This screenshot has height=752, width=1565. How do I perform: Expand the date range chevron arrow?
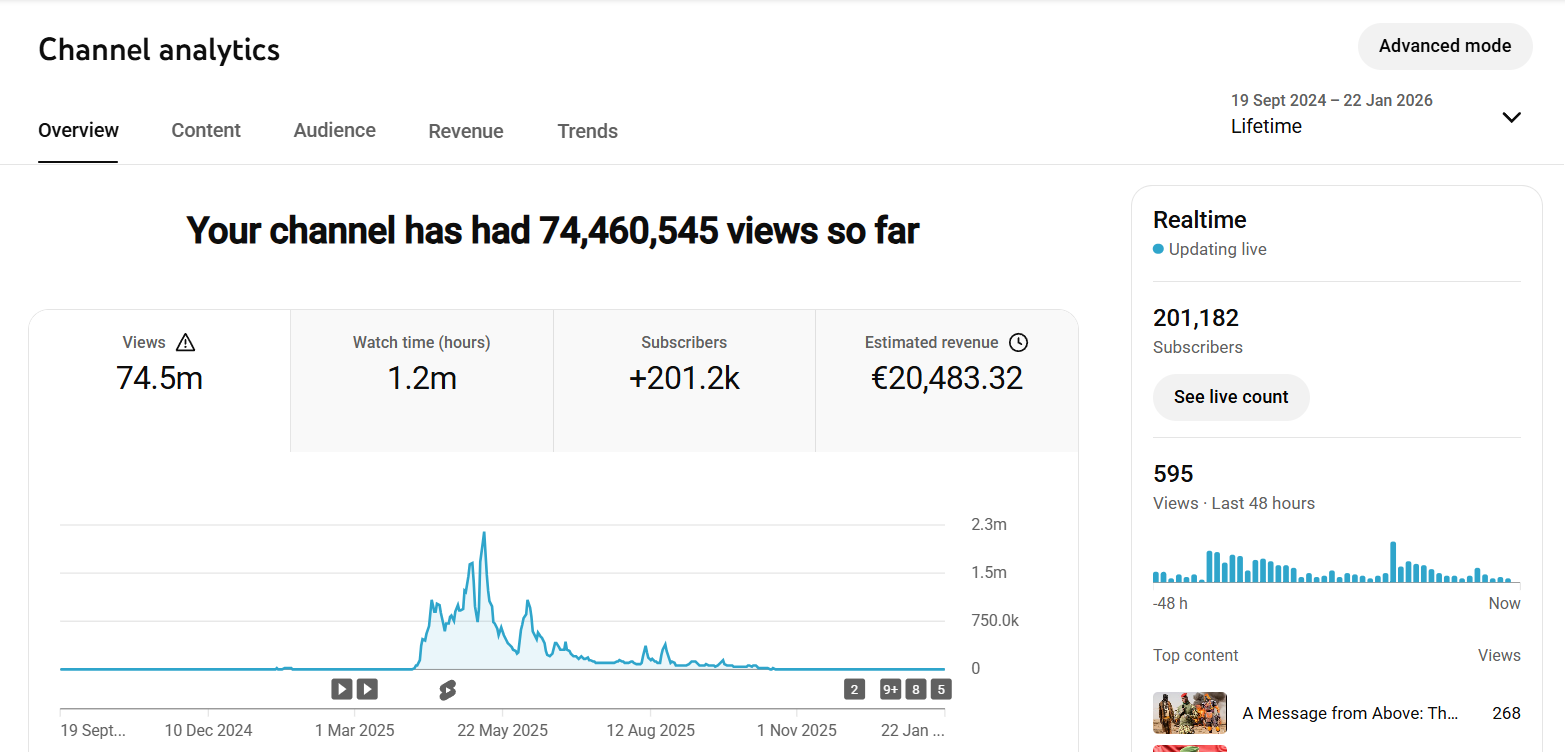(1511, 117)
